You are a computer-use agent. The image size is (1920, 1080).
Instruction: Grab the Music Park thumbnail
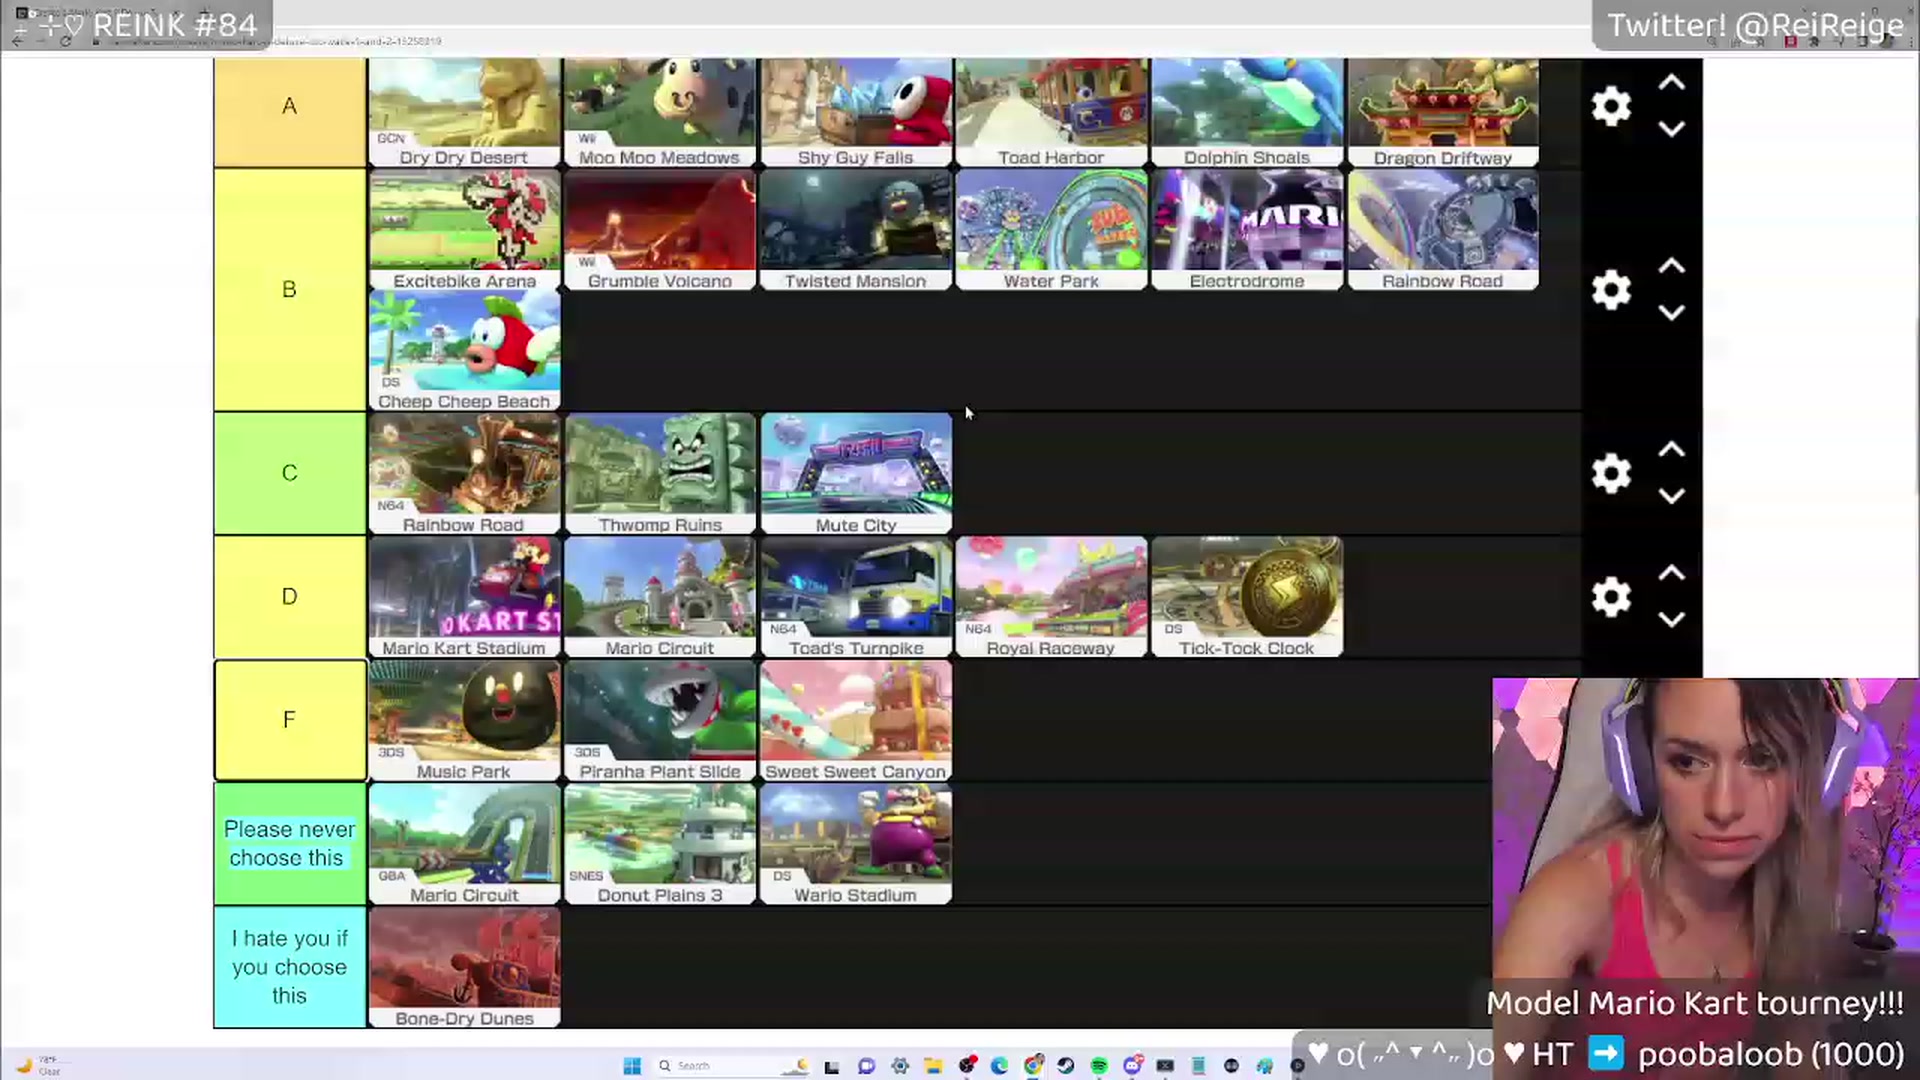point(464,721)
